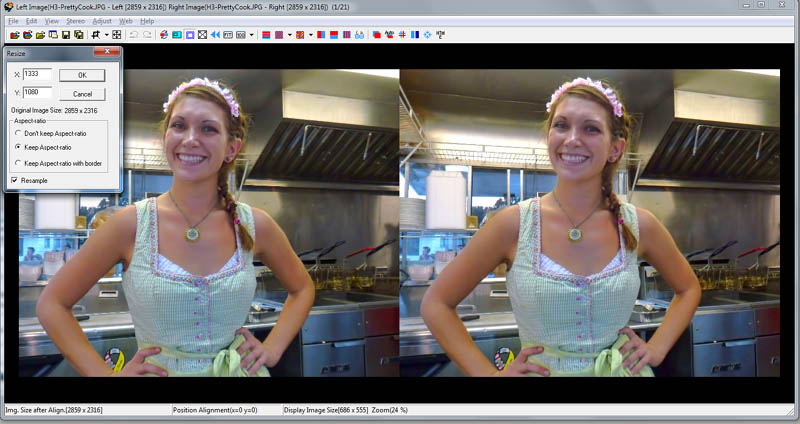Open dropdown arrow next to side-by-side icon

click(251, 34)
